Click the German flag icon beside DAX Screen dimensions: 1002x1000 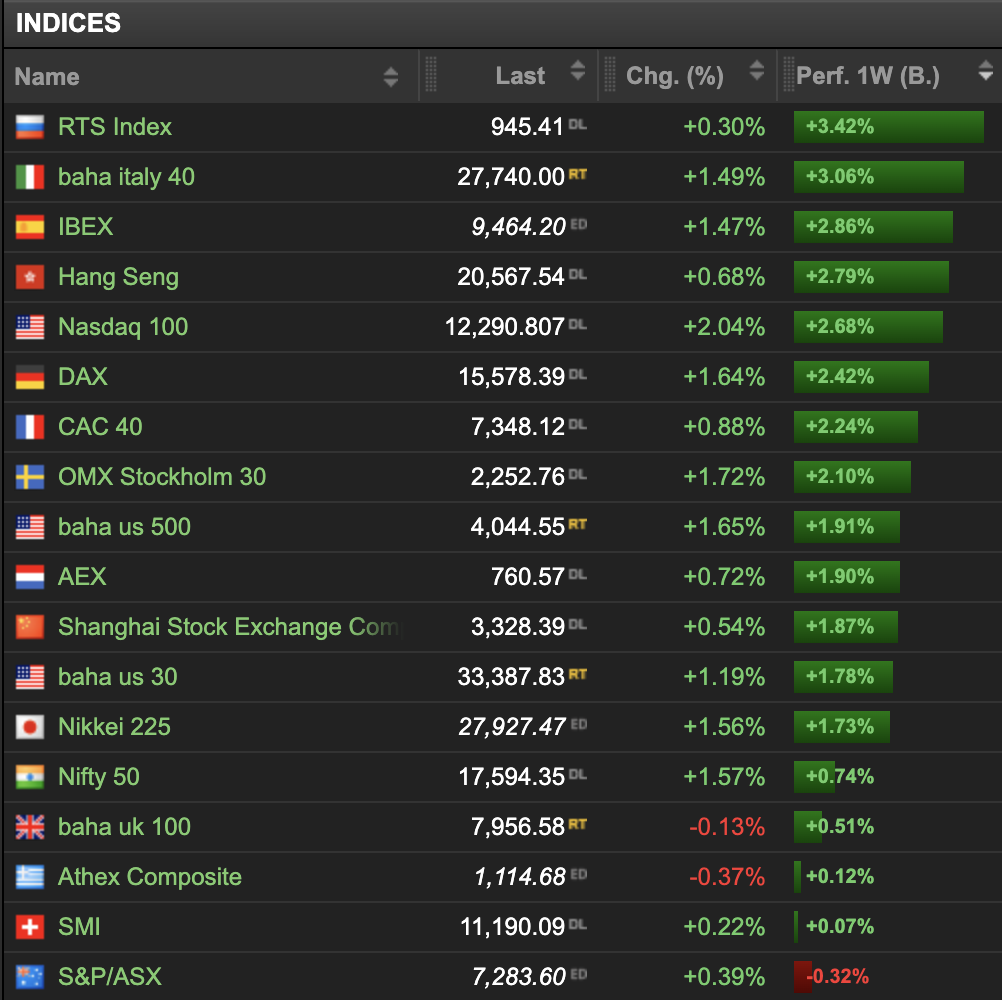tap(30, 377)
